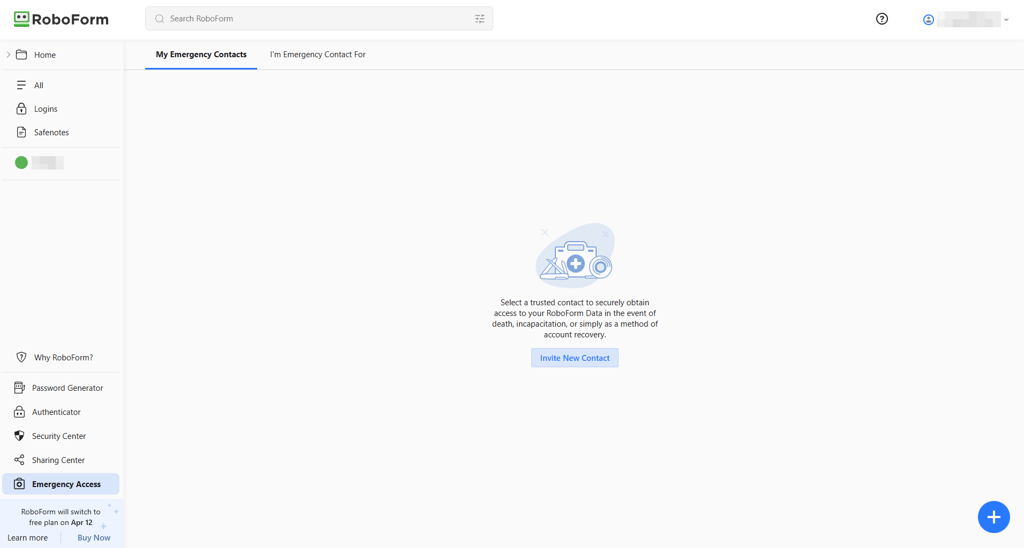Click the blurred account name
This screenshot has height=548, width=1024.
pos(969,20)
